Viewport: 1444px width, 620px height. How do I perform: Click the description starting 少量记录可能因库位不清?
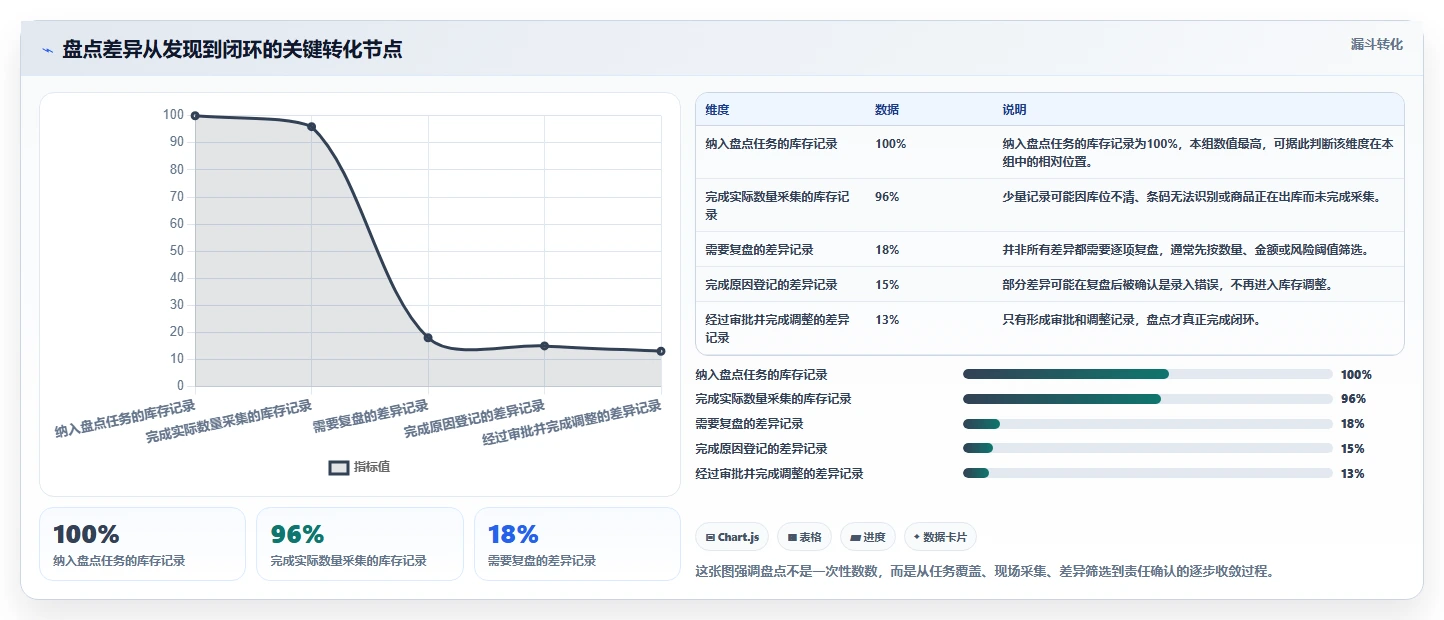[1192, 197]
